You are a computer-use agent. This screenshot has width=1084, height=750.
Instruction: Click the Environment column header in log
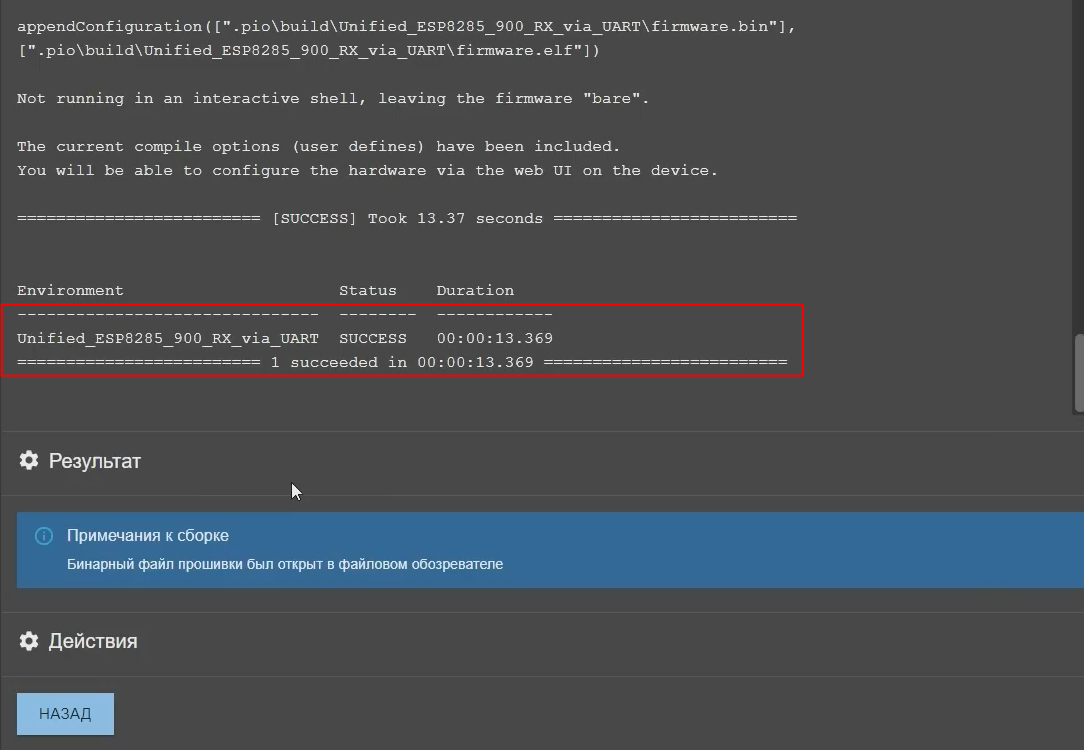click(70, 290)
